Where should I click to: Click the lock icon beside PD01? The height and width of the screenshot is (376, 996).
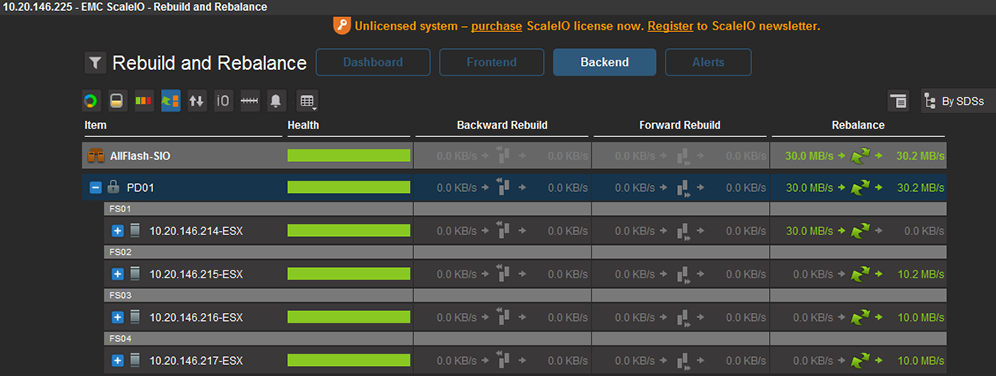pyautogui.click(x=113, y=187)
